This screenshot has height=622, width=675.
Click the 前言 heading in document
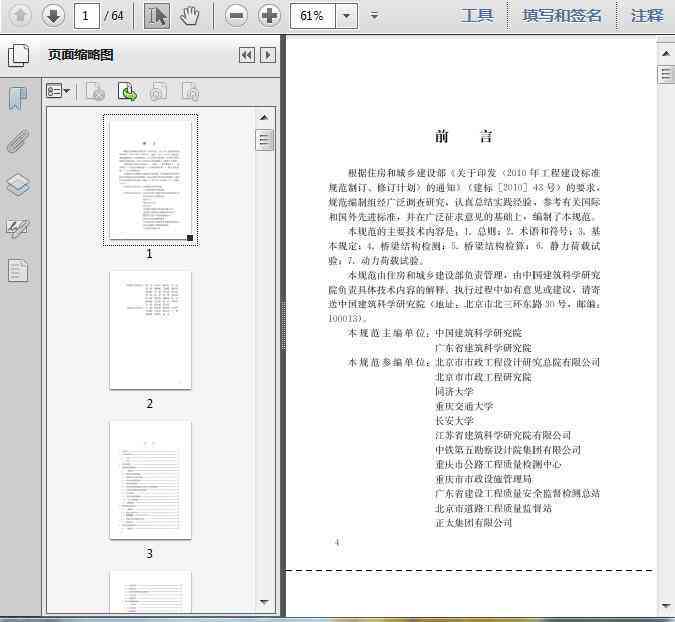463,136
